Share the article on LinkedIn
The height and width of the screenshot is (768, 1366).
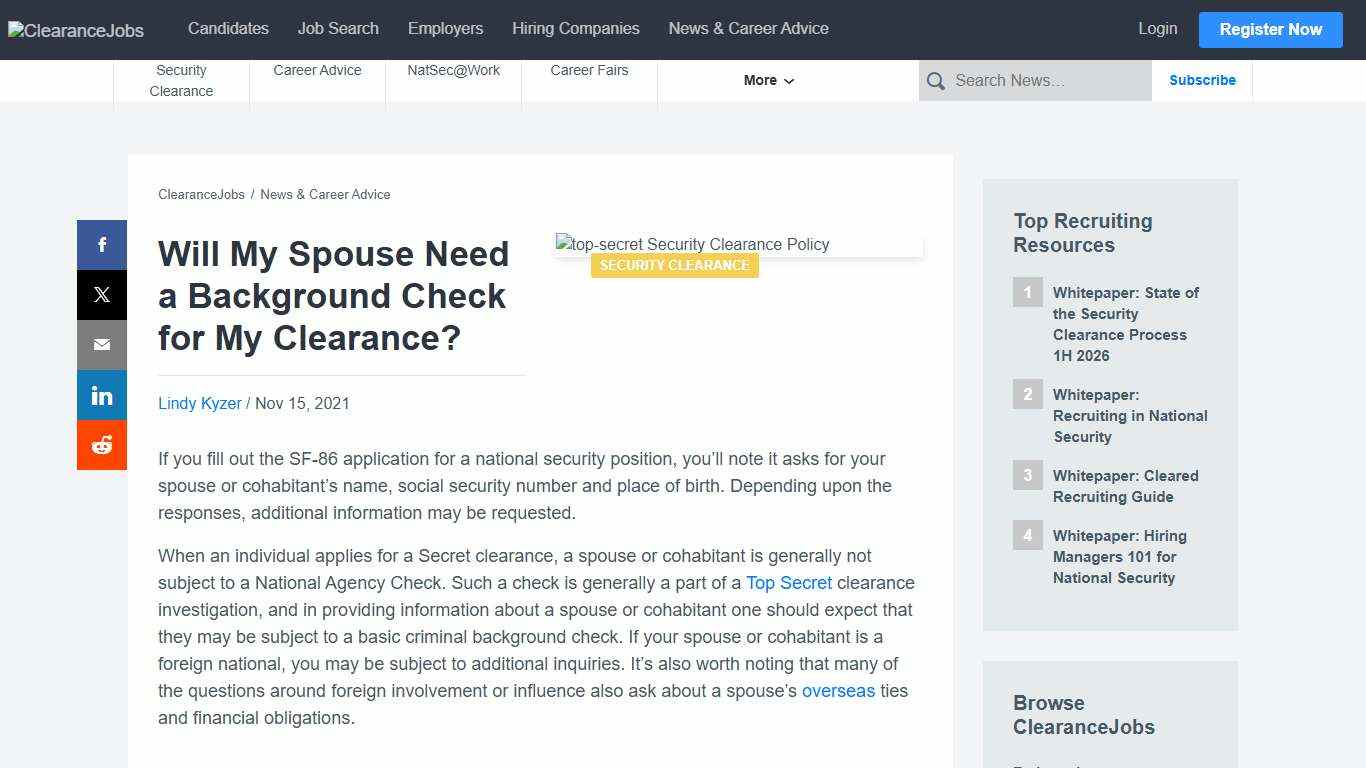101,394
